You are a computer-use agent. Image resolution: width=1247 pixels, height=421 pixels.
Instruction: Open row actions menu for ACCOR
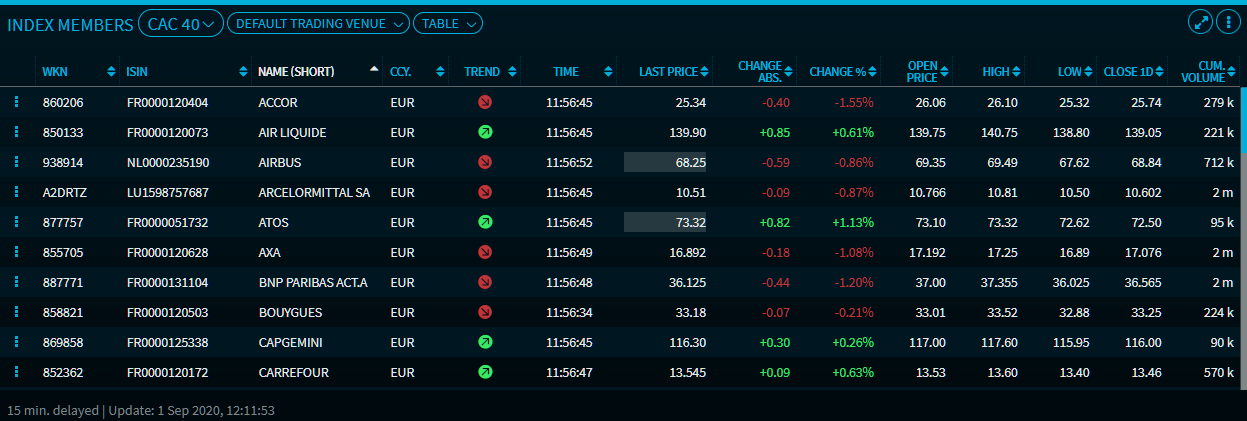tap(16, 102)
